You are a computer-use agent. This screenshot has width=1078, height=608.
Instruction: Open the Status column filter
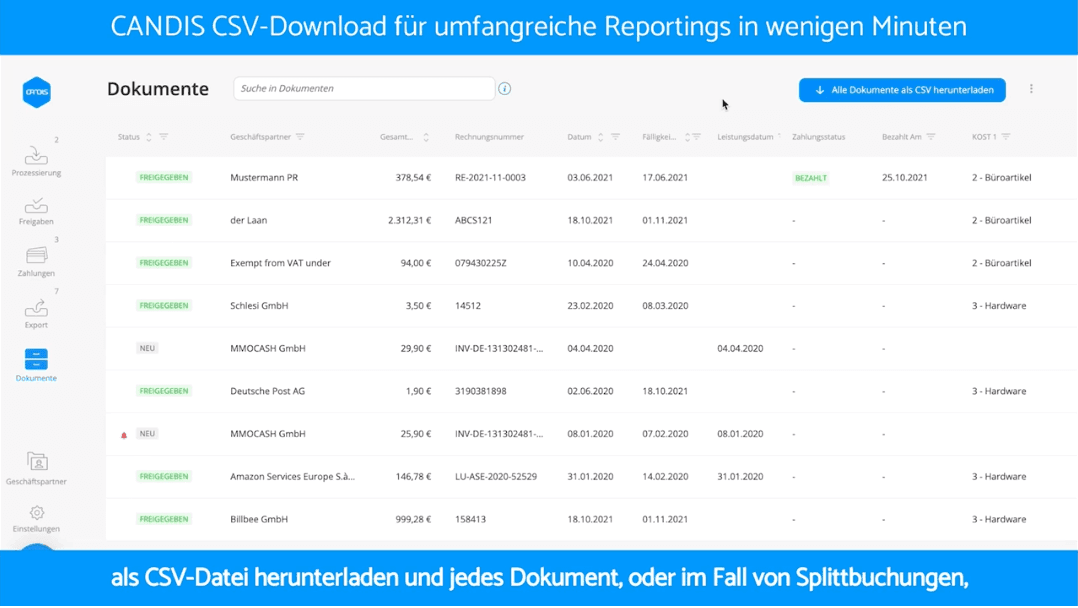[164, 137]
